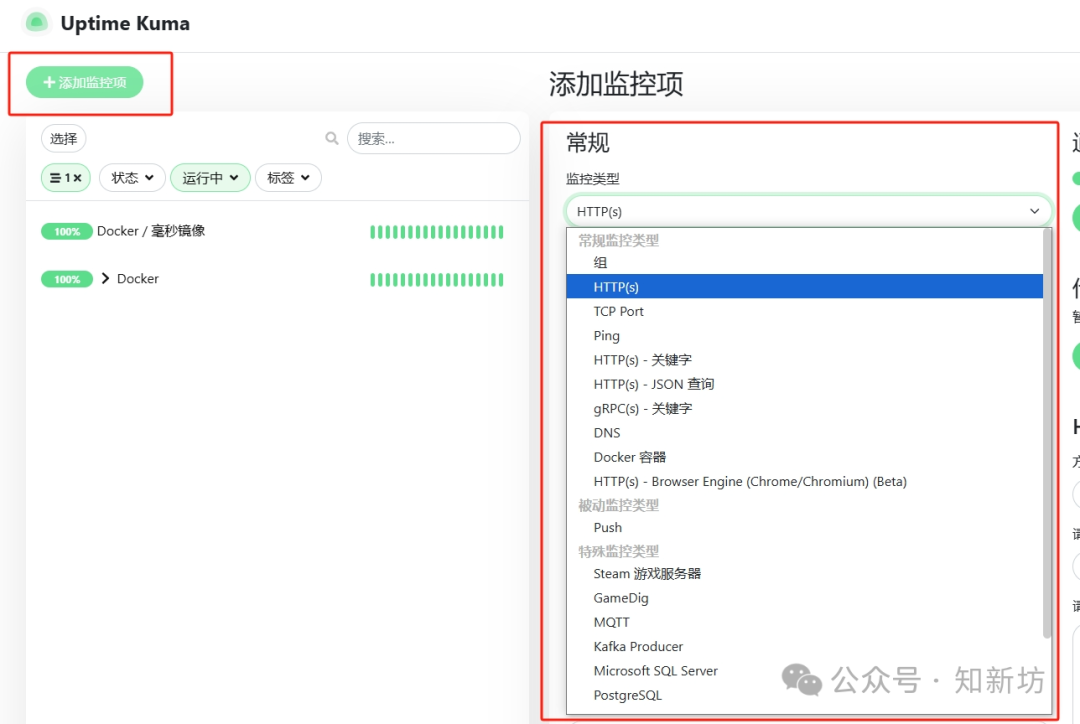Select MQTT monitor type
The image size is (1080, 724).
pos(804,622)
